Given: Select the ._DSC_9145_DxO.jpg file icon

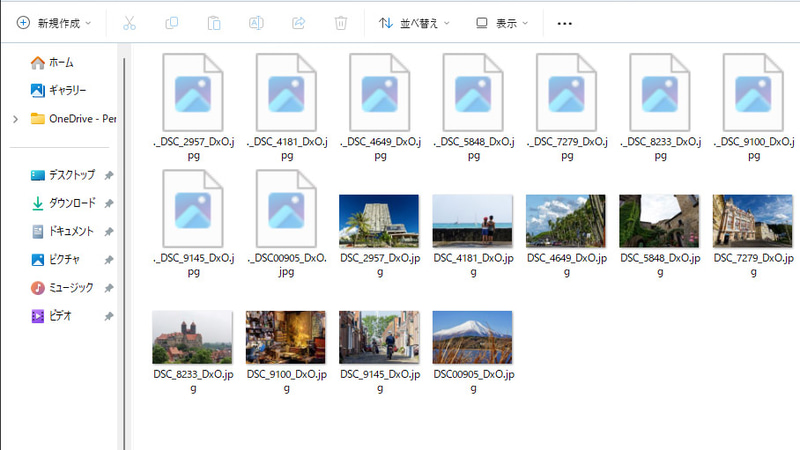Looking at the screenshot, I should pos(193,209).
